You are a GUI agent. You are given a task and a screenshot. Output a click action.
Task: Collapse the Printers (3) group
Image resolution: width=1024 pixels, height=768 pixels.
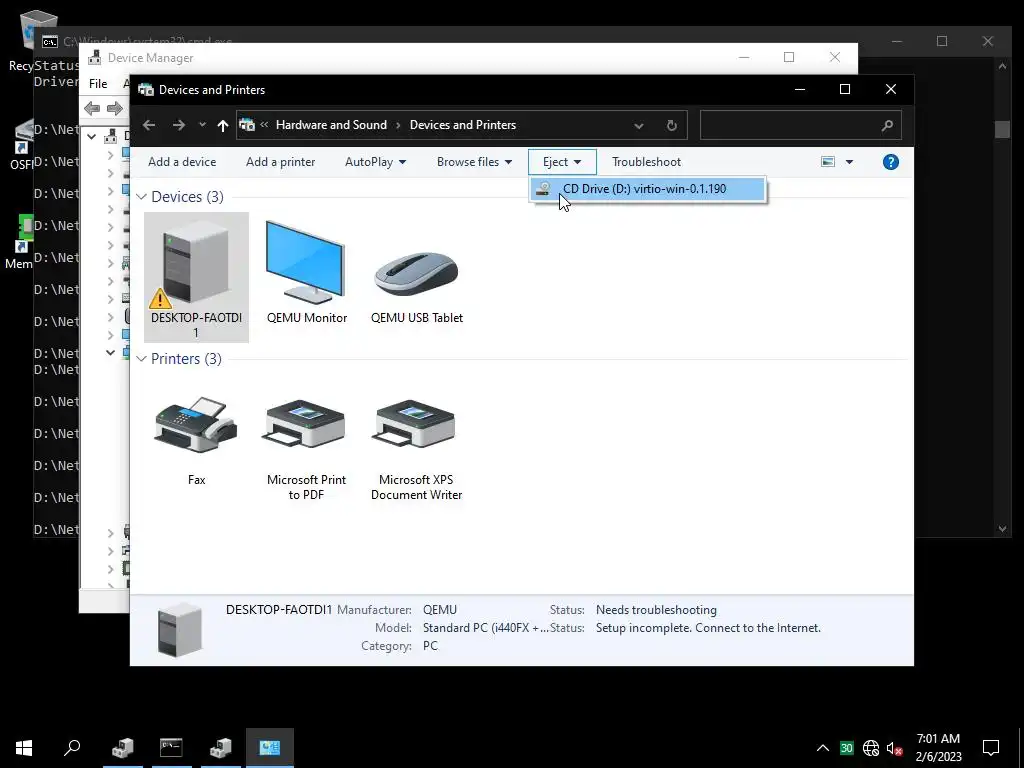click(x=141, y=359)
